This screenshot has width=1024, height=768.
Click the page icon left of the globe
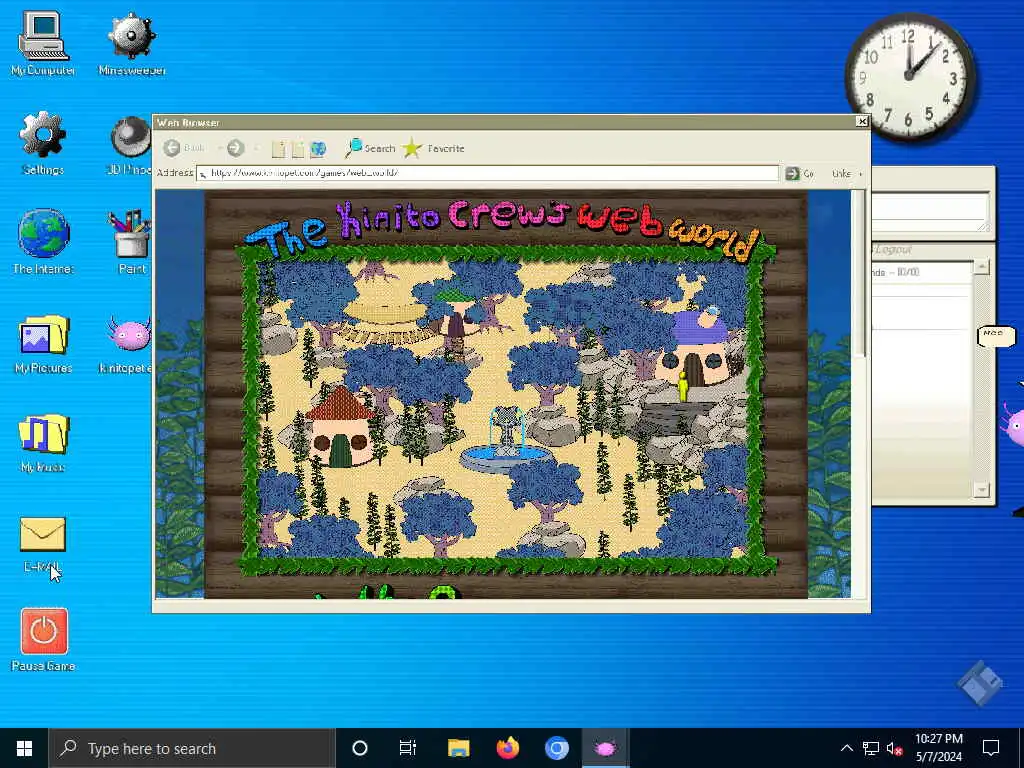click(x=298, y=149)
